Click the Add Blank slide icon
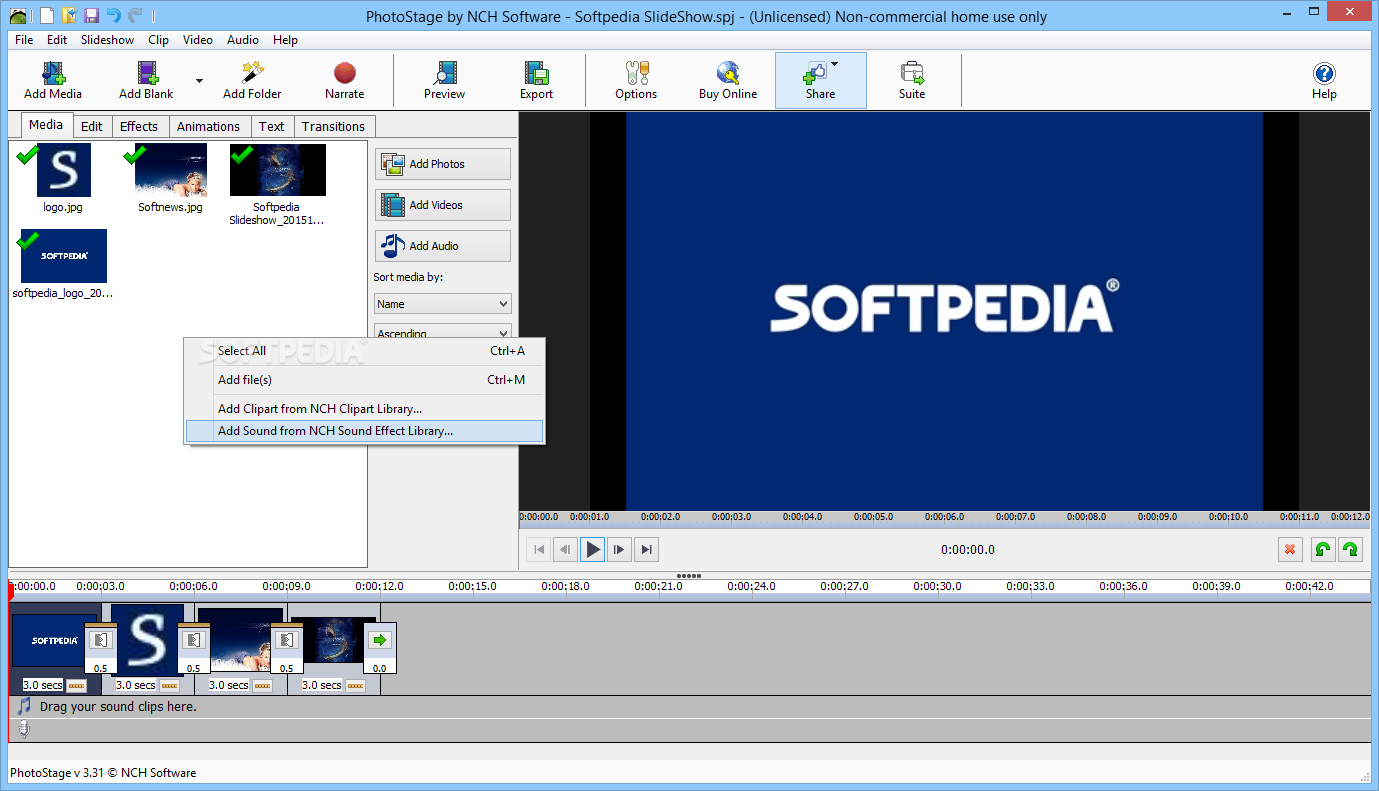The height and width of the screenshot is (791, 1379). [147, 73]
